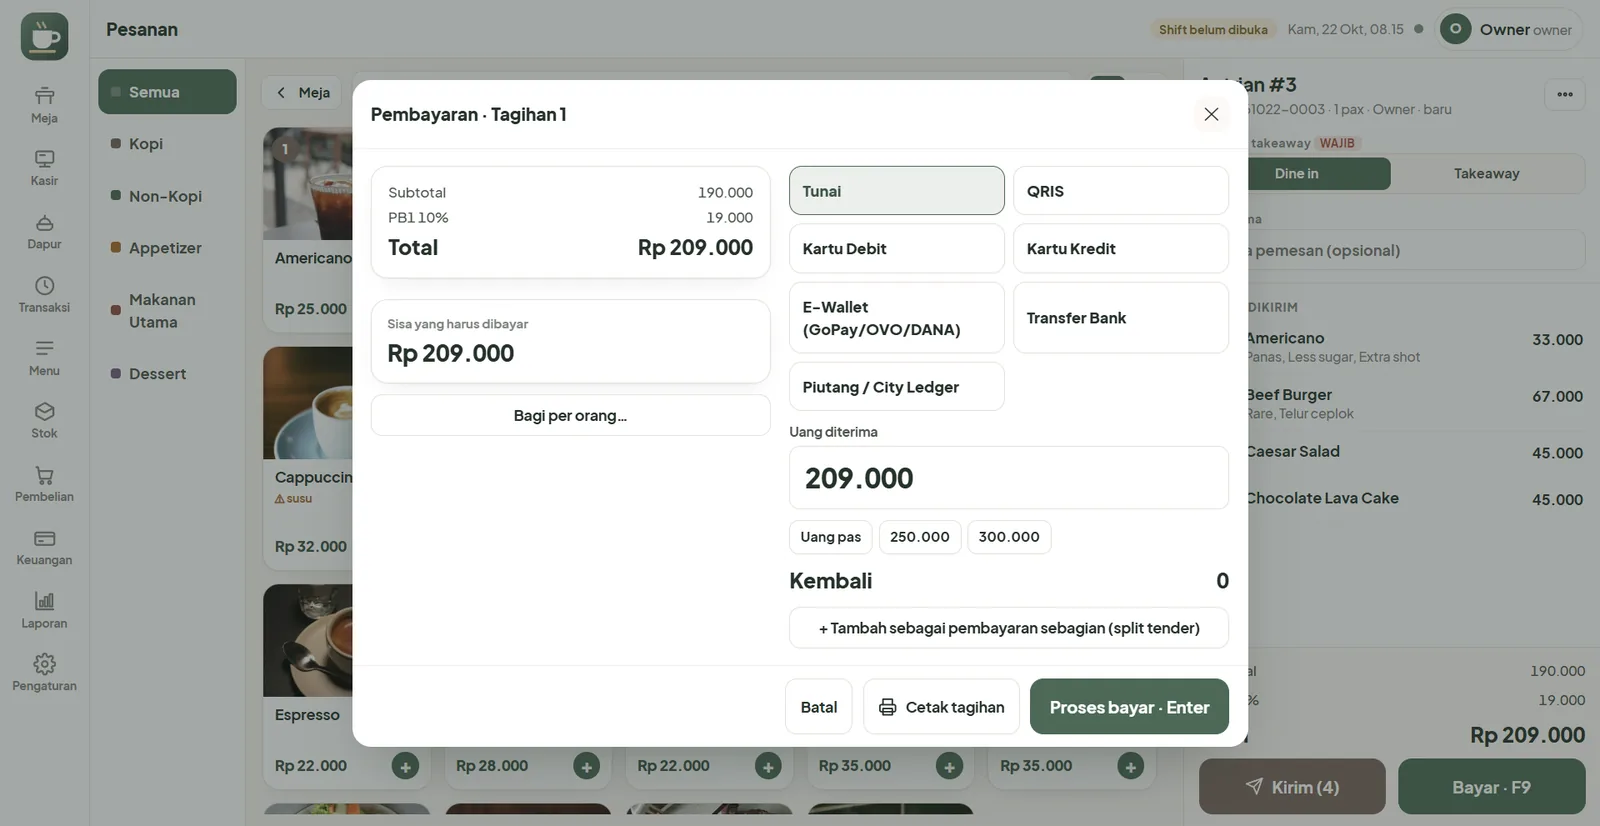Click Proses bayar button

tap(1129, 707)
